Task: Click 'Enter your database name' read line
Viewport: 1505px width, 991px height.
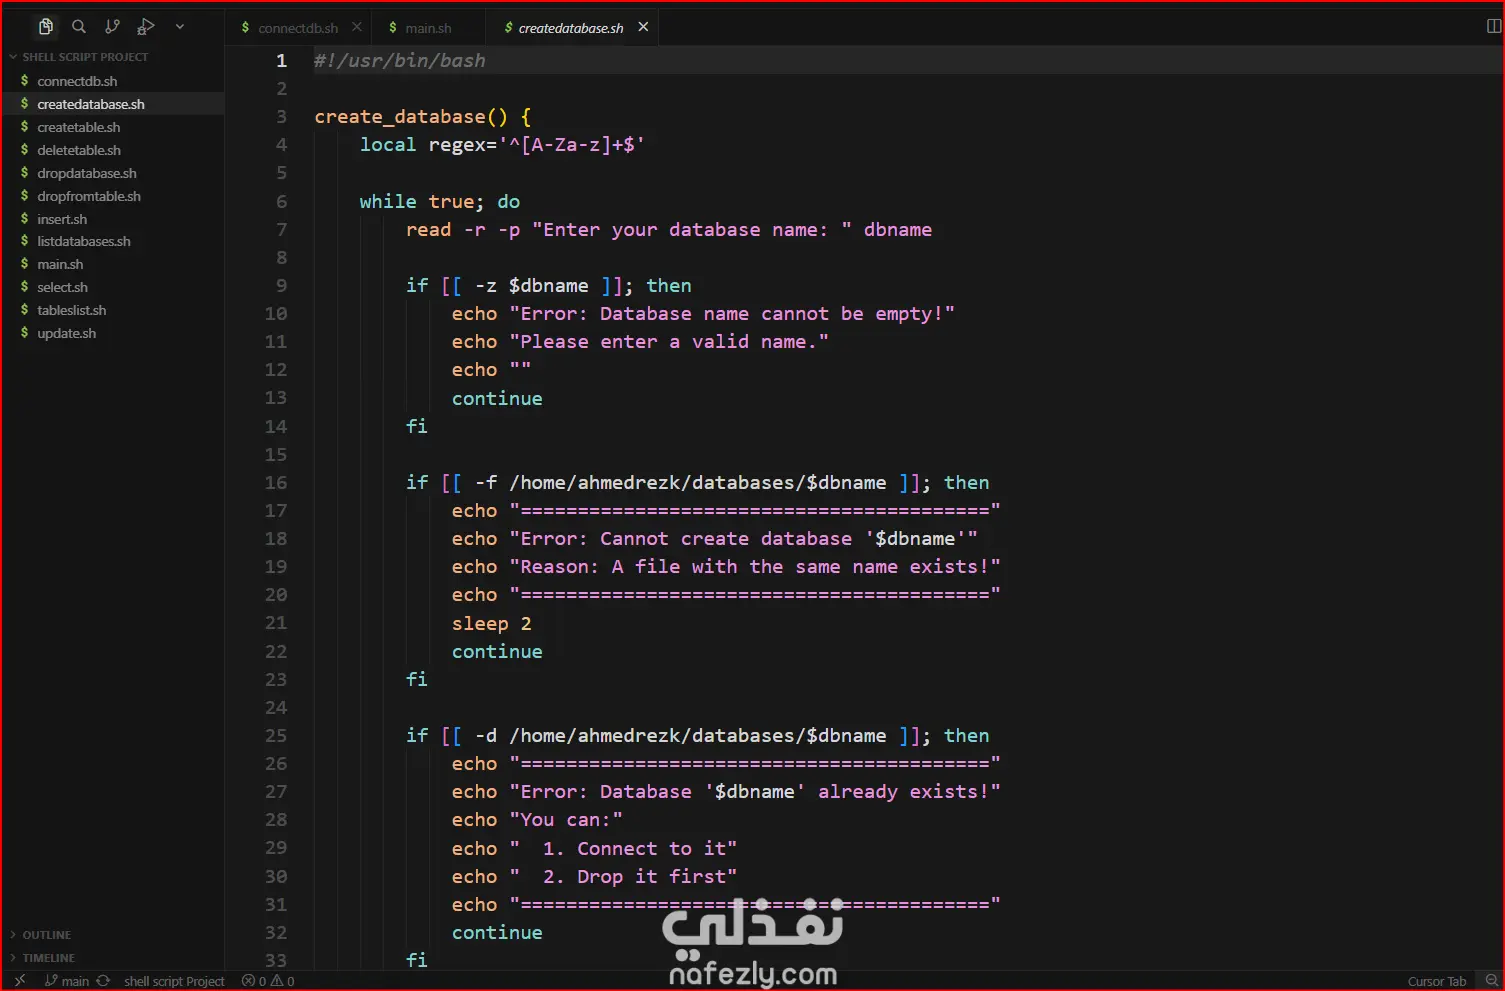Action: 669,230
